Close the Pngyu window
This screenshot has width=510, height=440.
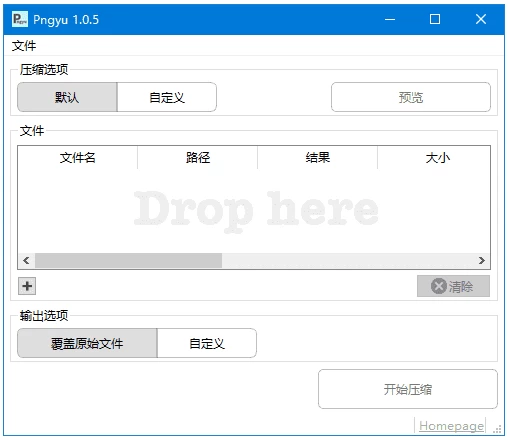click(x=481, y=19)
